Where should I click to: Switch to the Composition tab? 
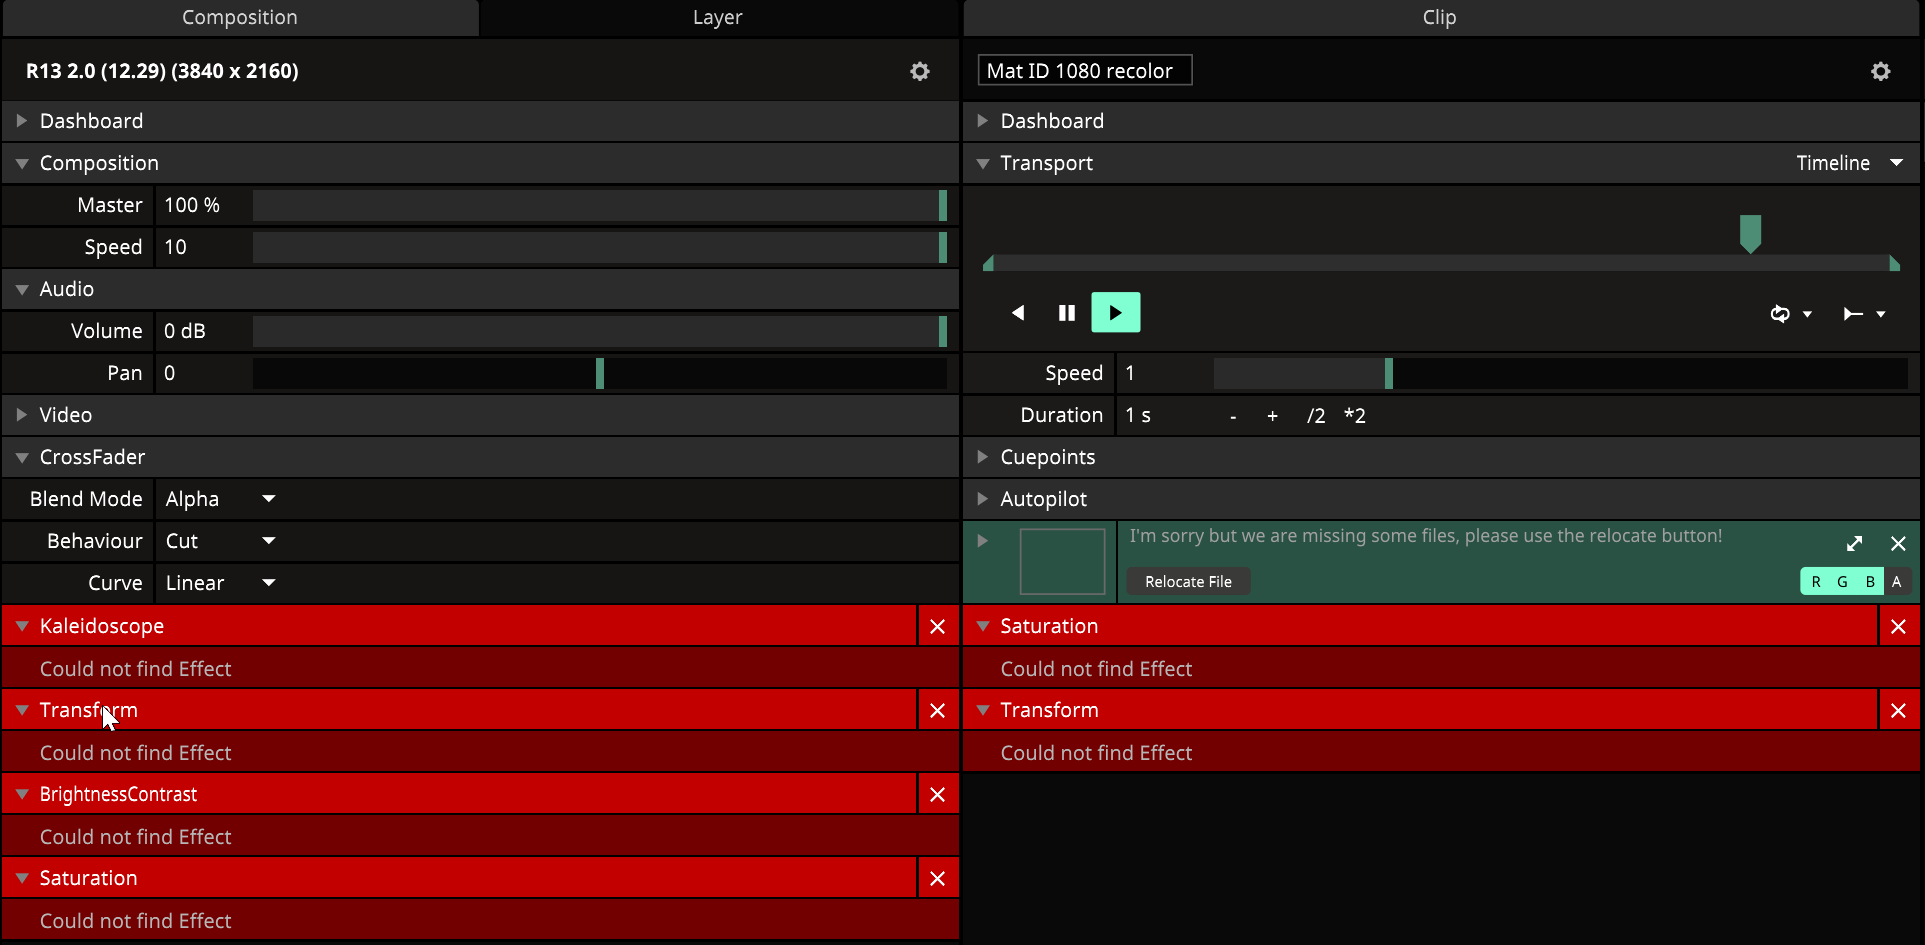tap(240, 18)
